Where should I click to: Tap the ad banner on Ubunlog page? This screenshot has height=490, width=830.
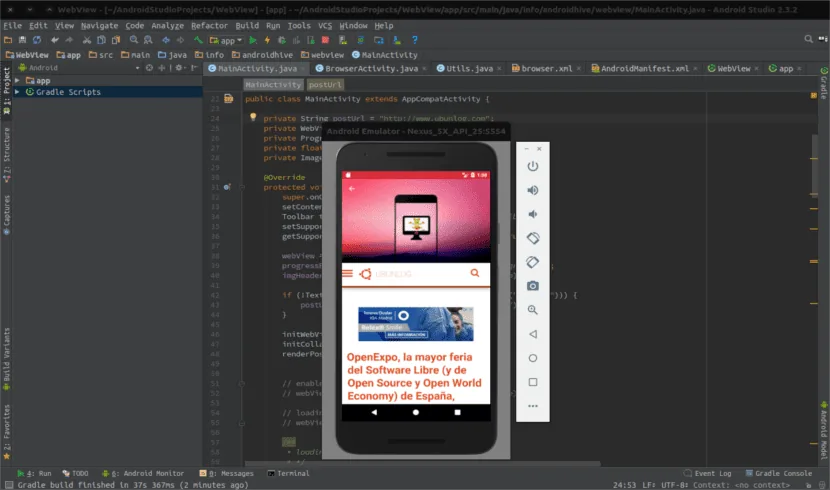pos(416,324)
